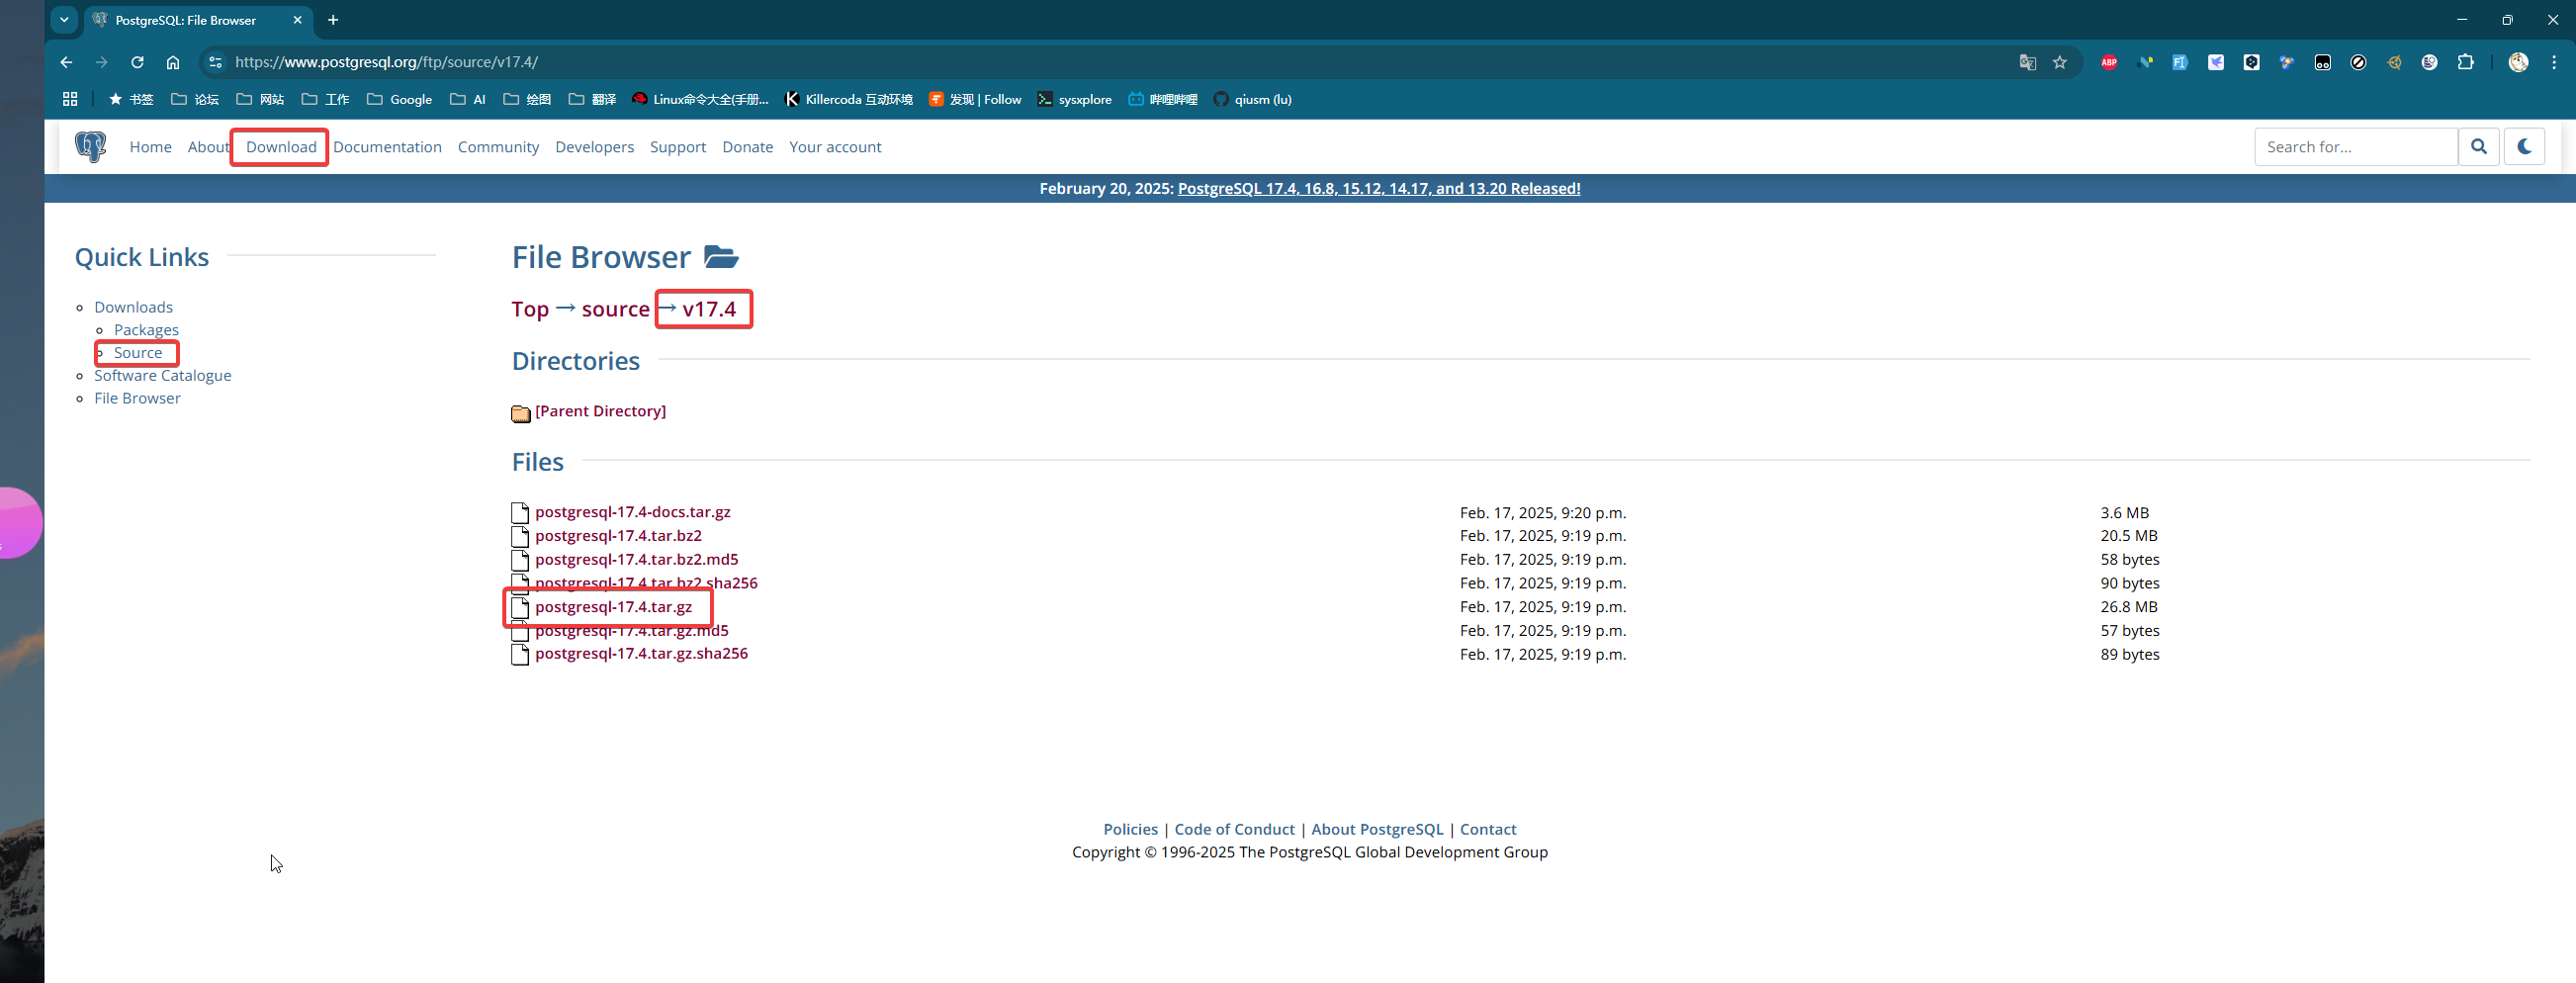
Task: Open Code of Conduct footer link
Action: click(x=1234, y=829)
